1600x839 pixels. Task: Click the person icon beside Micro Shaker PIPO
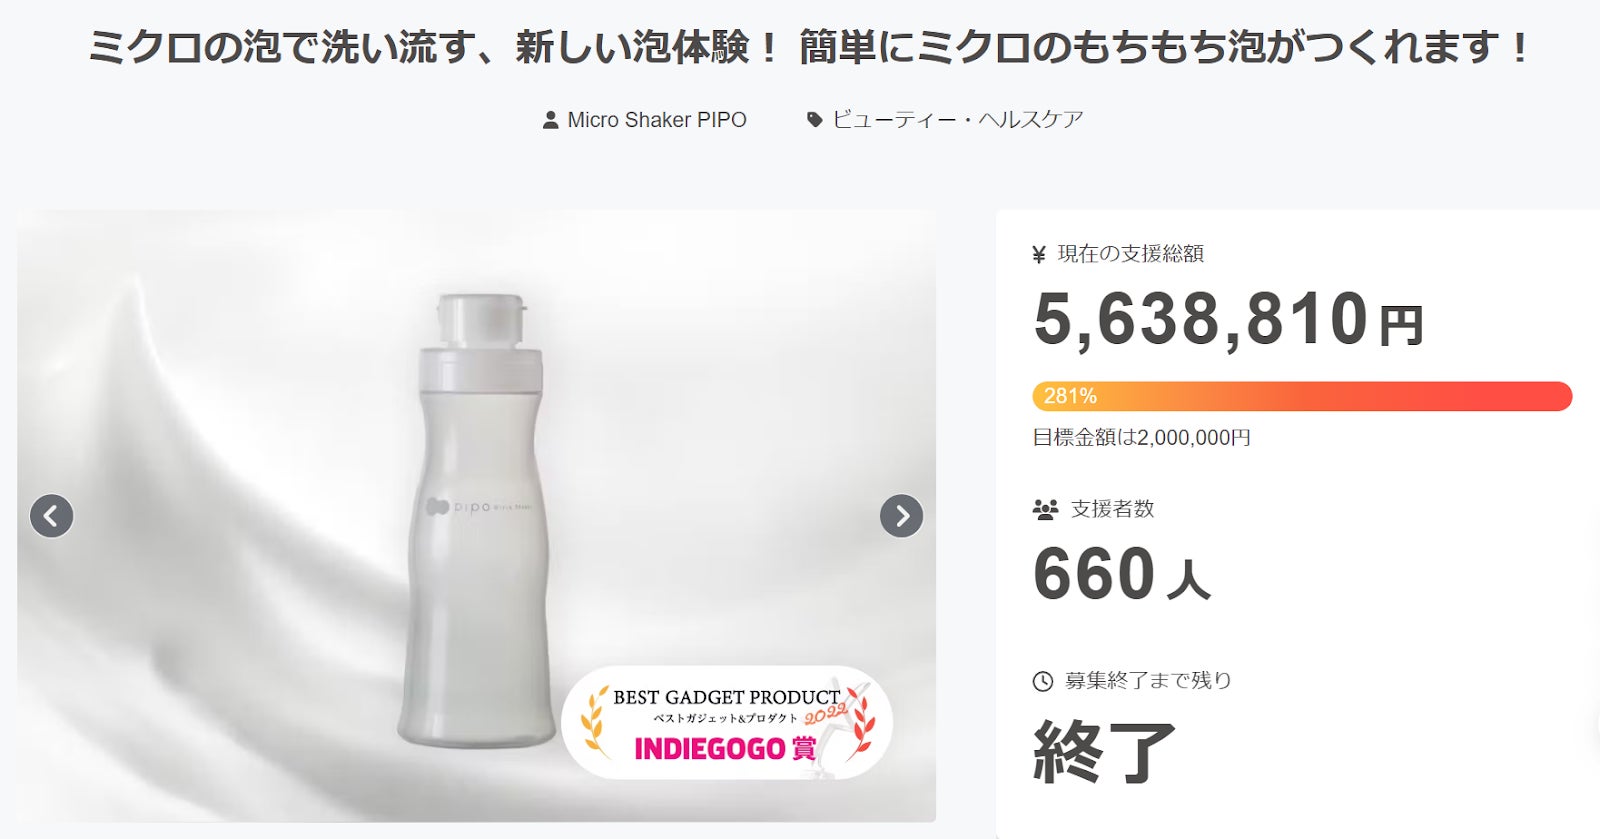coord(550,120)
